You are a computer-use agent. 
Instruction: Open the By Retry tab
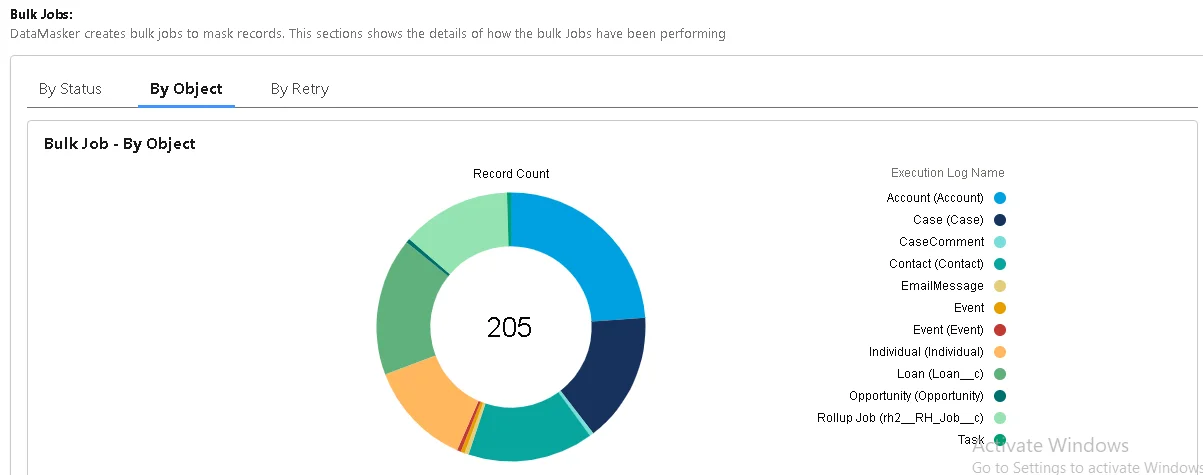coord(299,89)
